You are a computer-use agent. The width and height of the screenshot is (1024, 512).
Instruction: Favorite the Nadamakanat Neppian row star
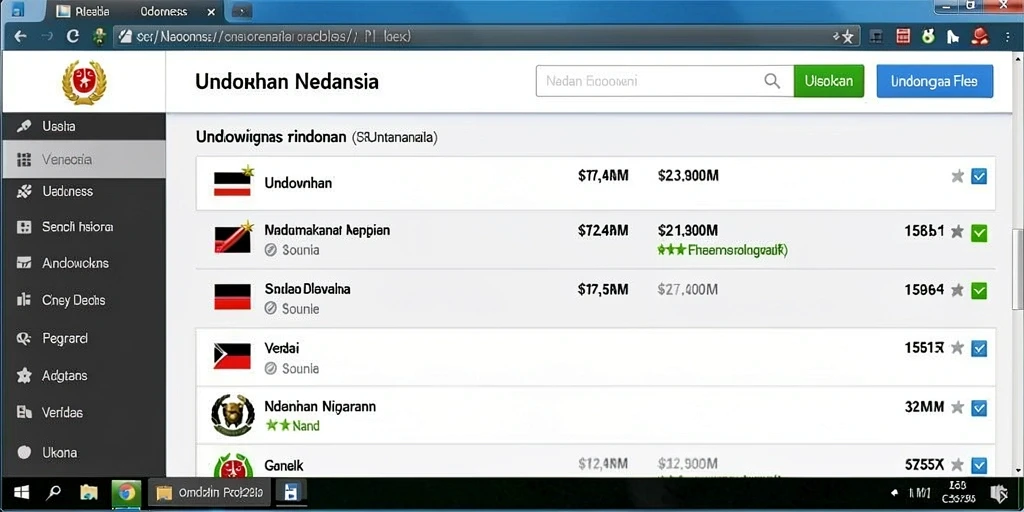(957, 231)
